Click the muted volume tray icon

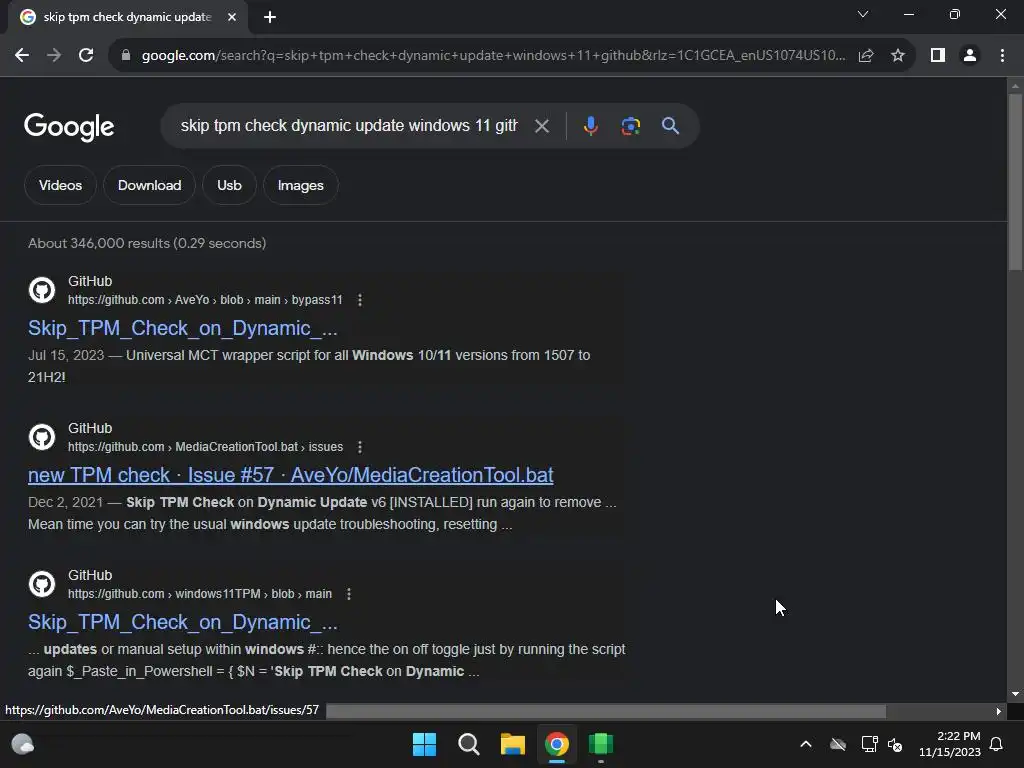click(895, 744)
